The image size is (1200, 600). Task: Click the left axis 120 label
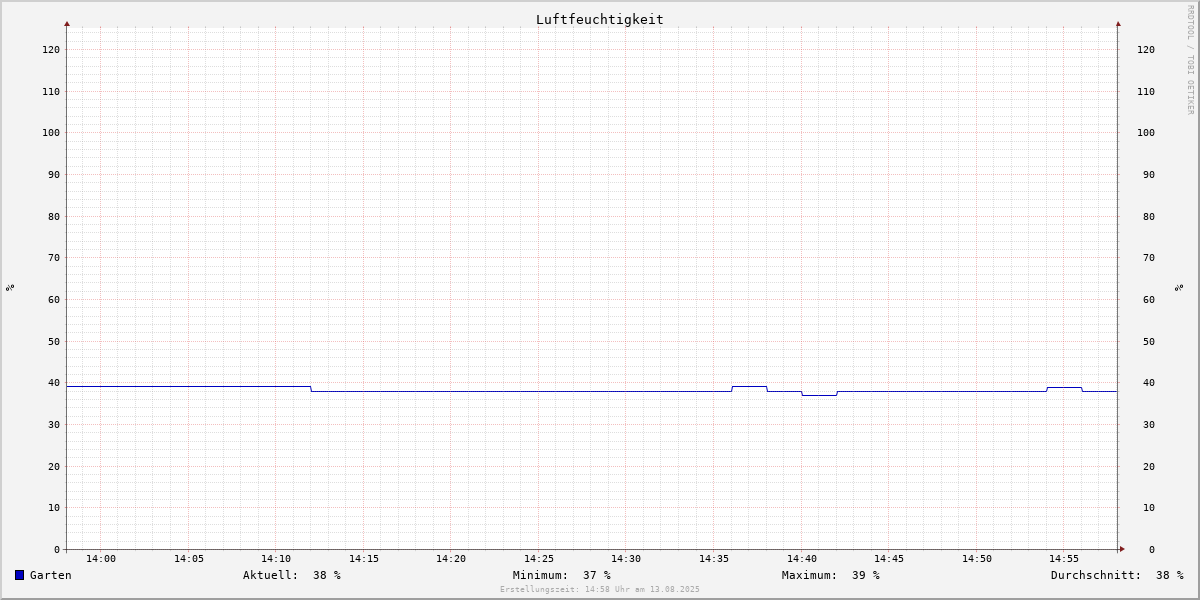[51, 49]
